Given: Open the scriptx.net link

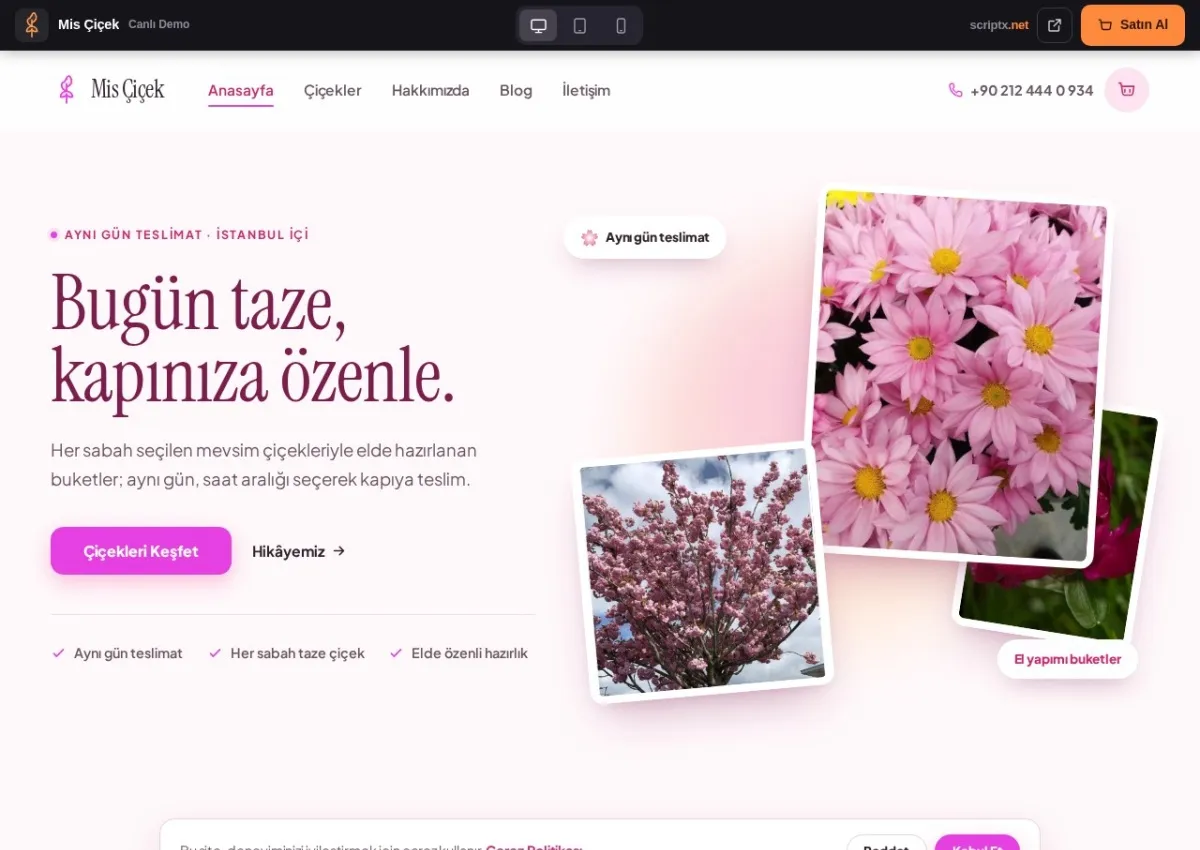Looking at the screenshot, I should [999, 25].
